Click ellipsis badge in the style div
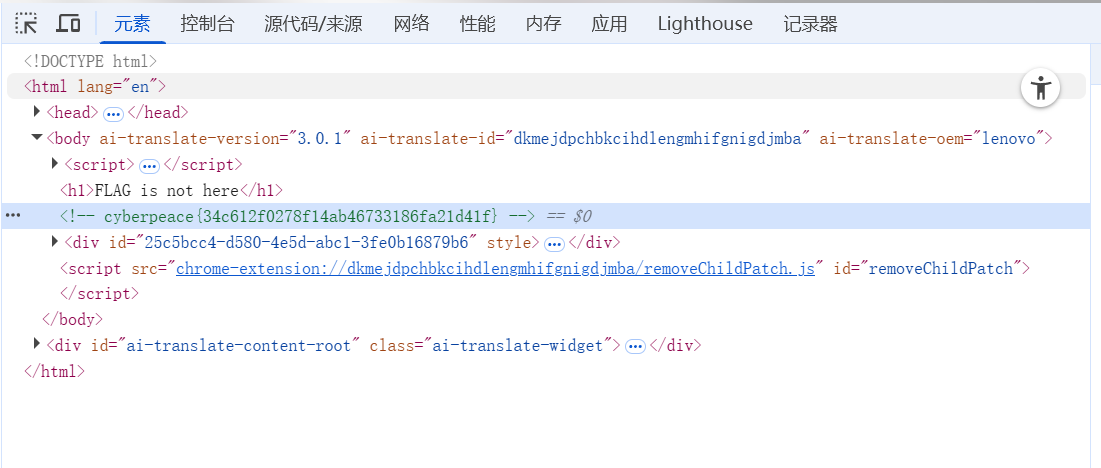This screenshot has height=468, width=1101. tap(554, 243)
